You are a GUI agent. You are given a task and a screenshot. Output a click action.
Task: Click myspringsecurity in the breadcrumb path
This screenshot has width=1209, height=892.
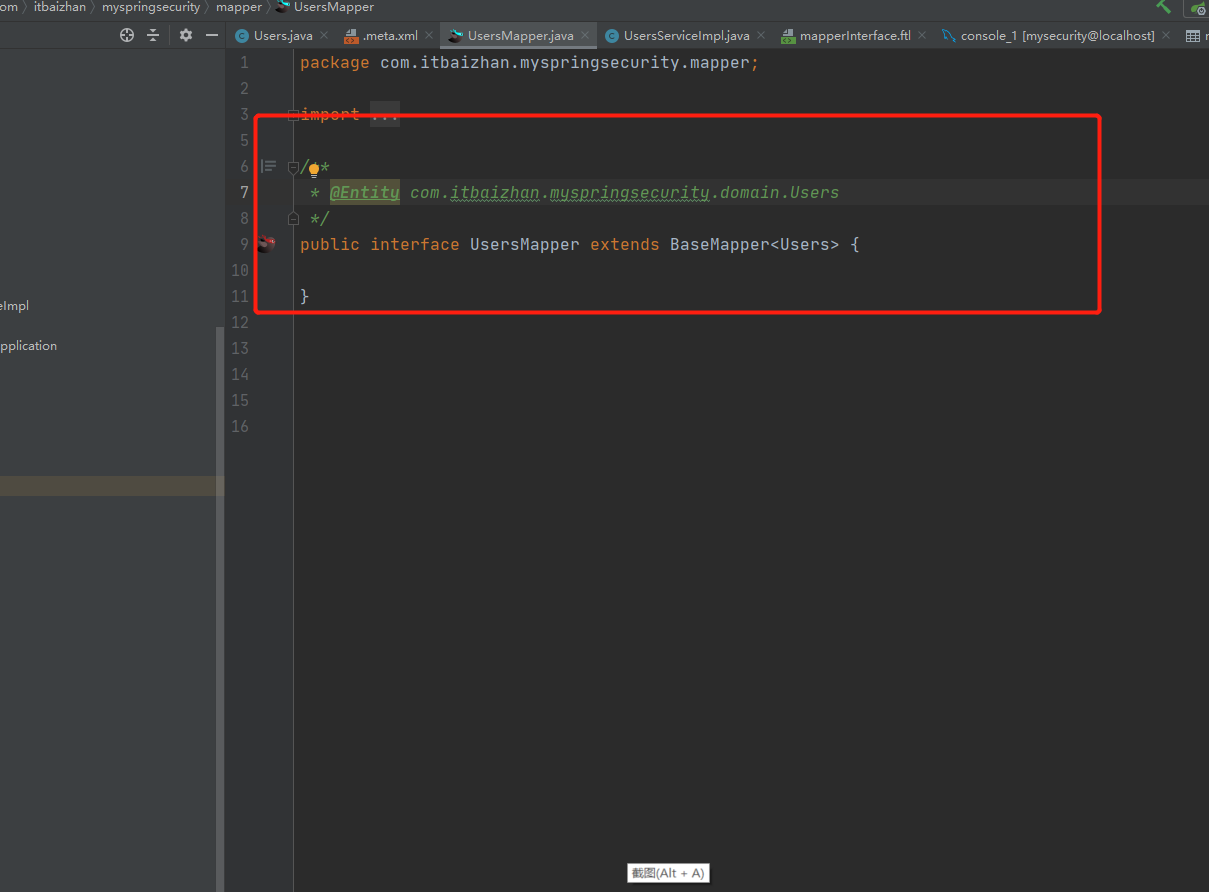click(151, 7)
